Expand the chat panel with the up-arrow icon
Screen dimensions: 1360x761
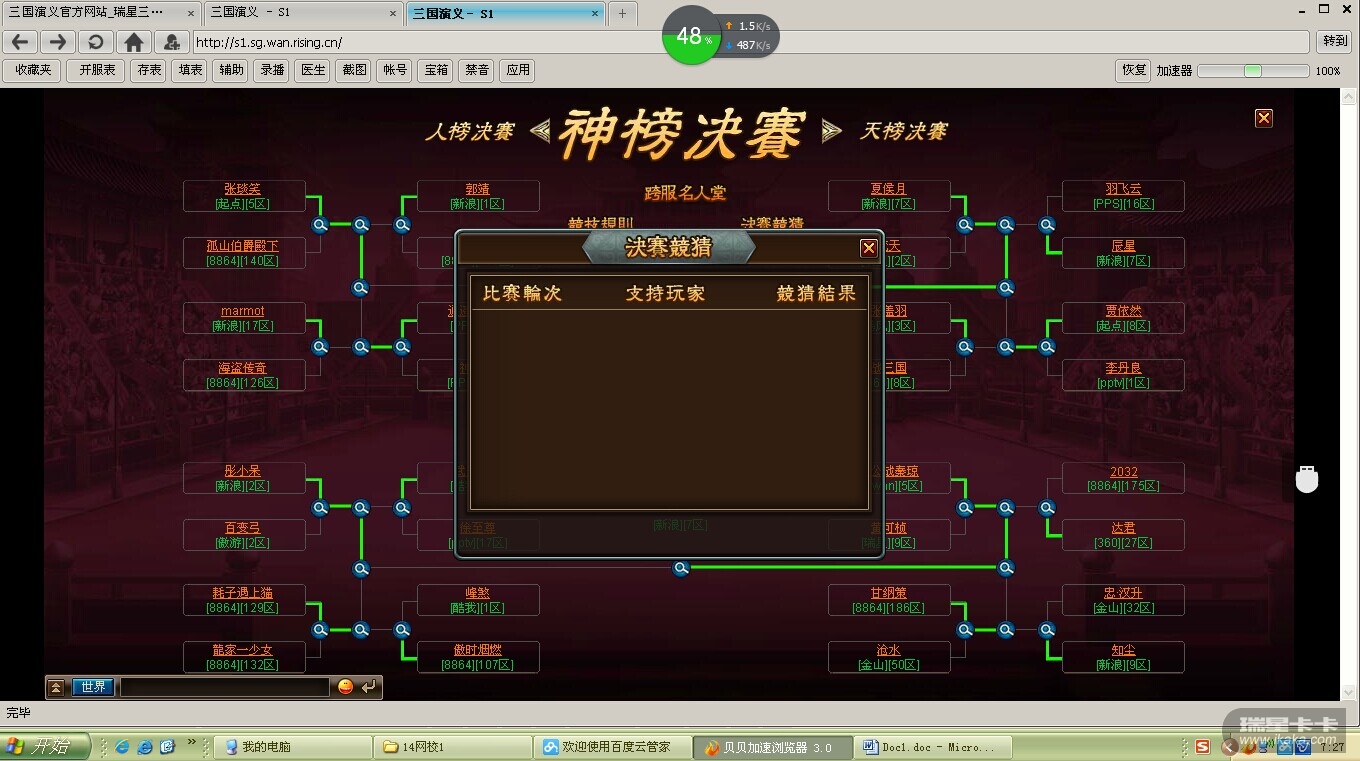click(x=57, y=687)
